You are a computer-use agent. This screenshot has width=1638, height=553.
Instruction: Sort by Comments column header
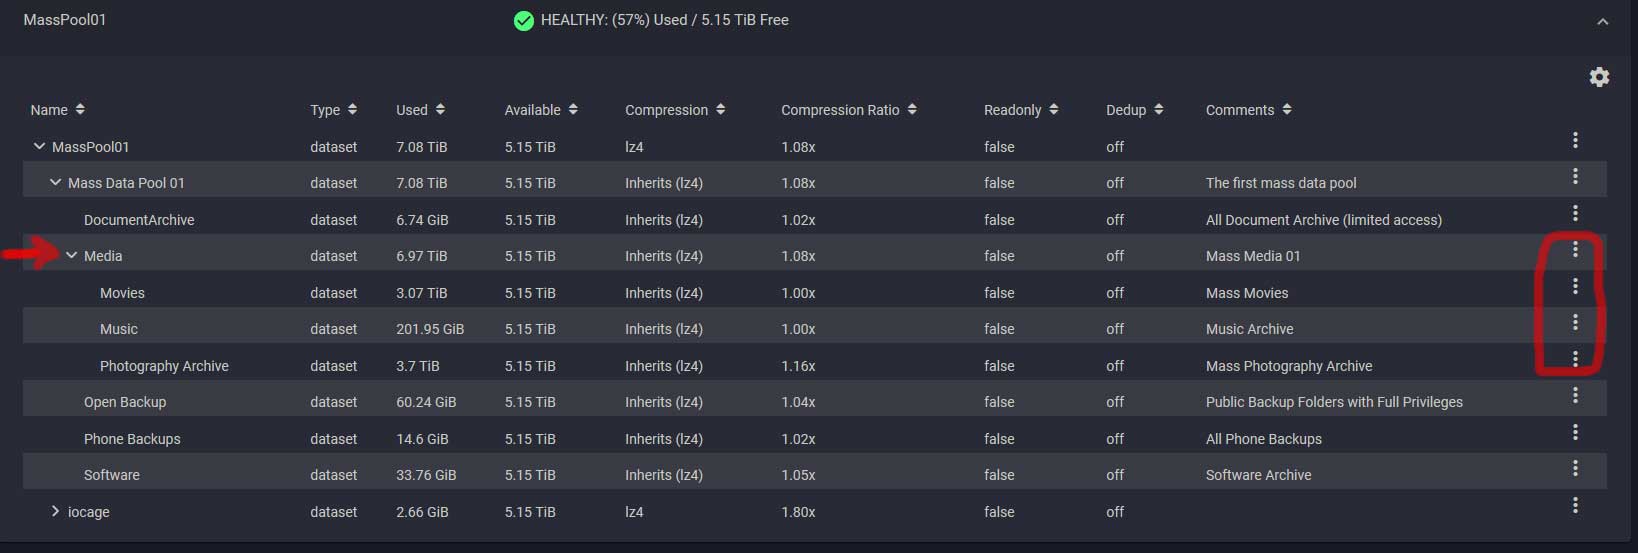click(x=1249, y=110)
